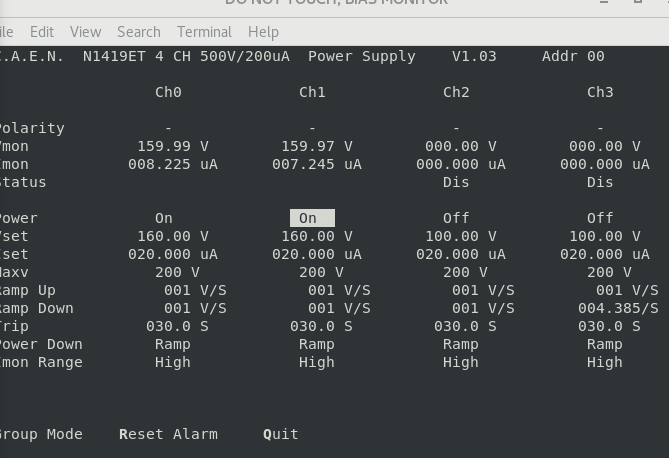Select Ch2 Vset 100.00 V field
The image size is (669, 458).
point(460,236)
